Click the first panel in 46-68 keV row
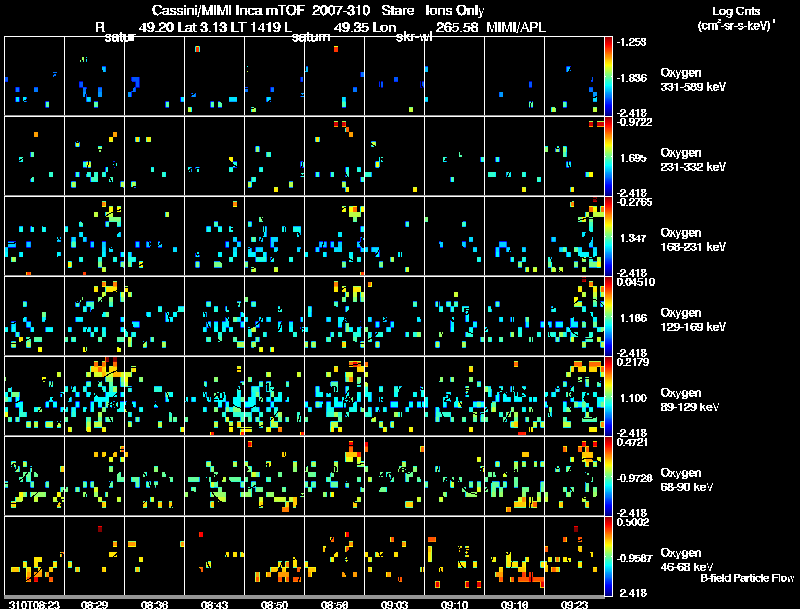 pos(34,556)
